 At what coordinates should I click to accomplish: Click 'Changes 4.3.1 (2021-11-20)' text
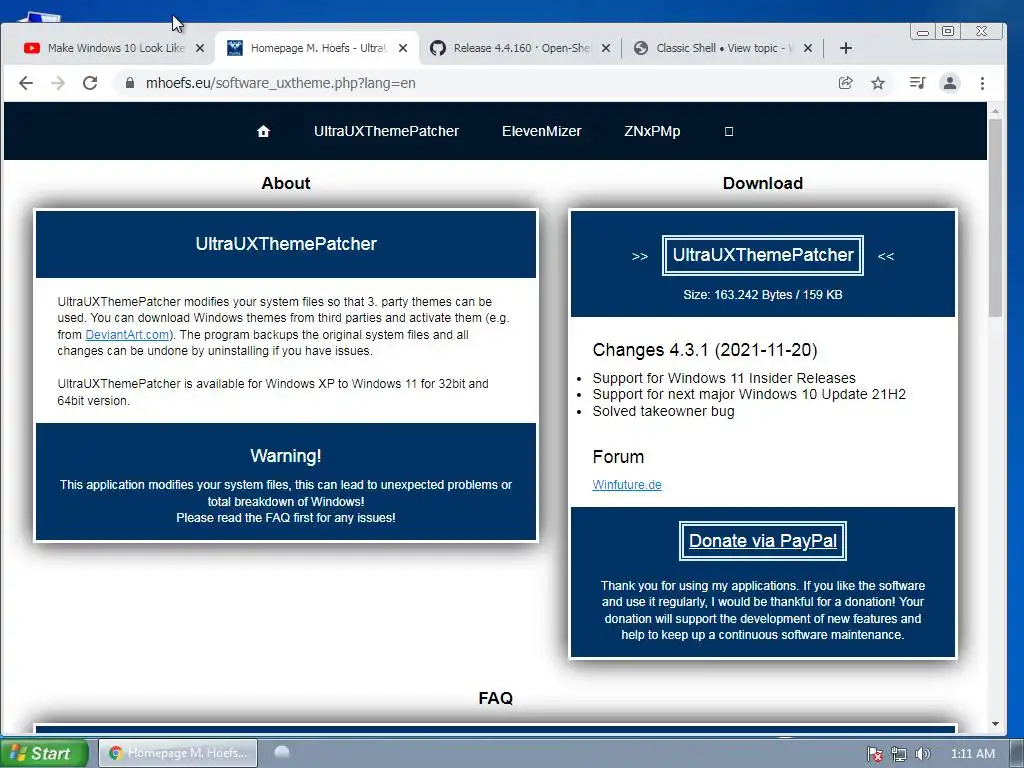705,350
